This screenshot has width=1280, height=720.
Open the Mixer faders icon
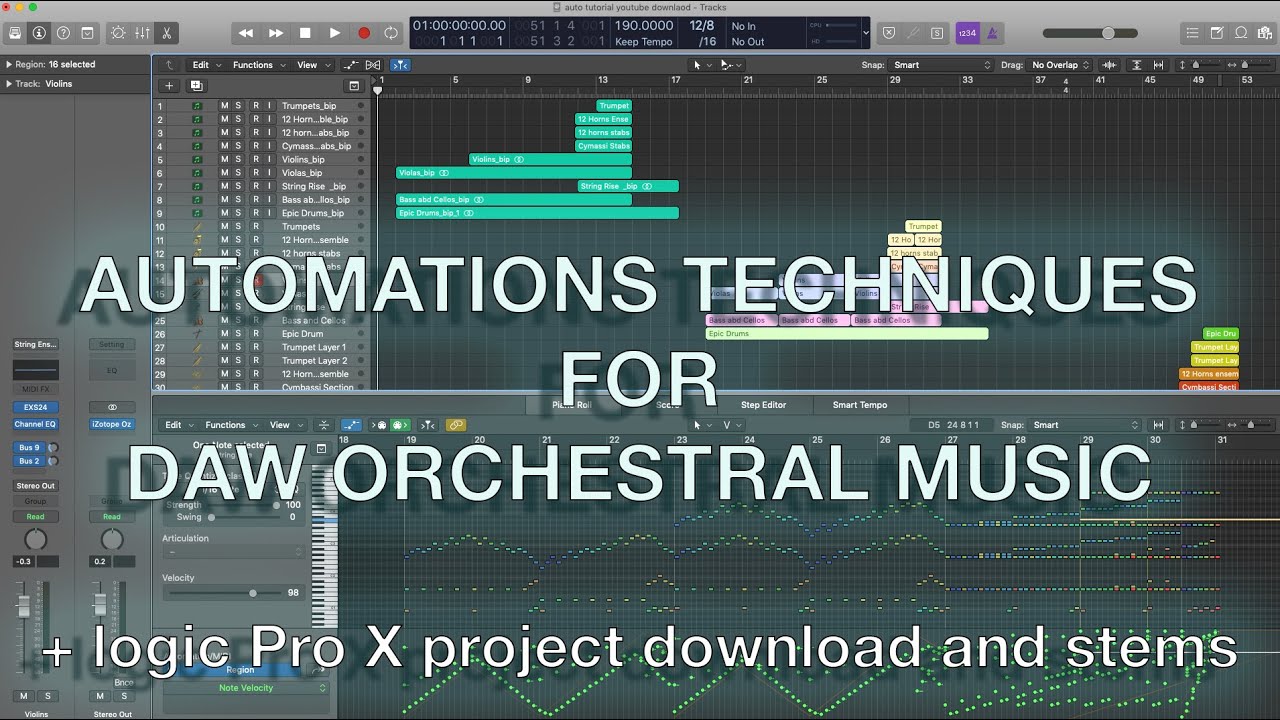click(x=142, y=33)
